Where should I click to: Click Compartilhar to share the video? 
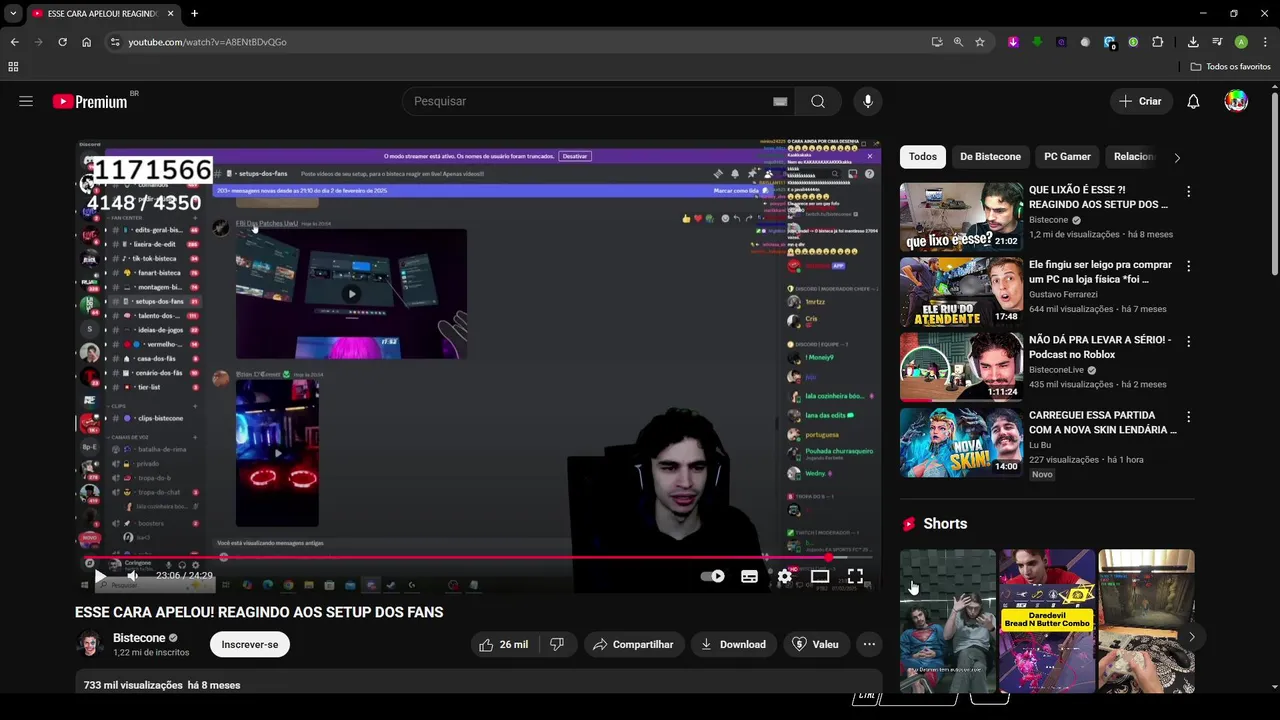click(633, 644)
